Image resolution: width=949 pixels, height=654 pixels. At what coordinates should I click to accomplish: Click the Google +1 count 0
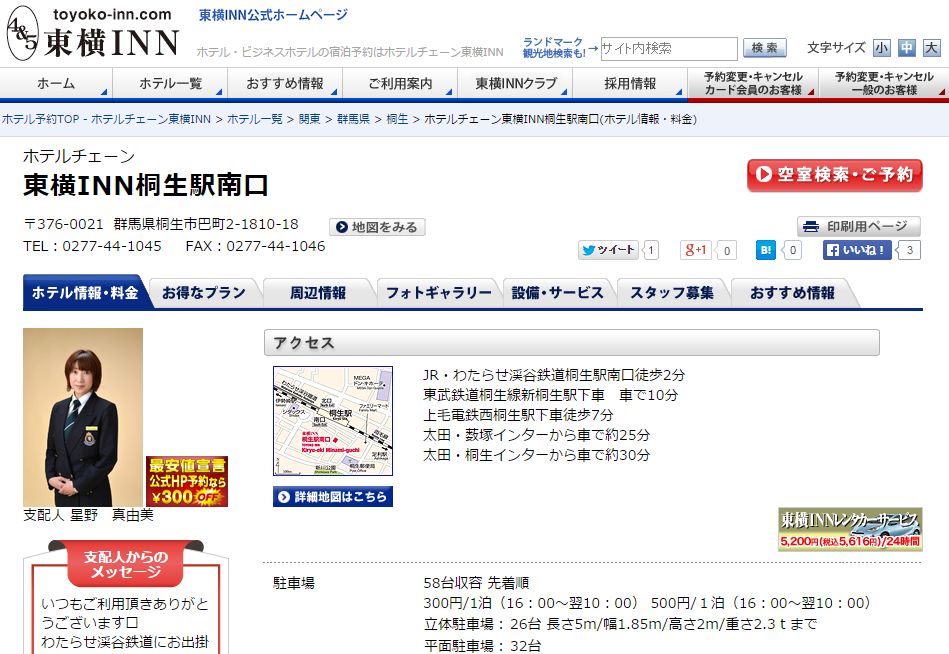coord(727,250)
